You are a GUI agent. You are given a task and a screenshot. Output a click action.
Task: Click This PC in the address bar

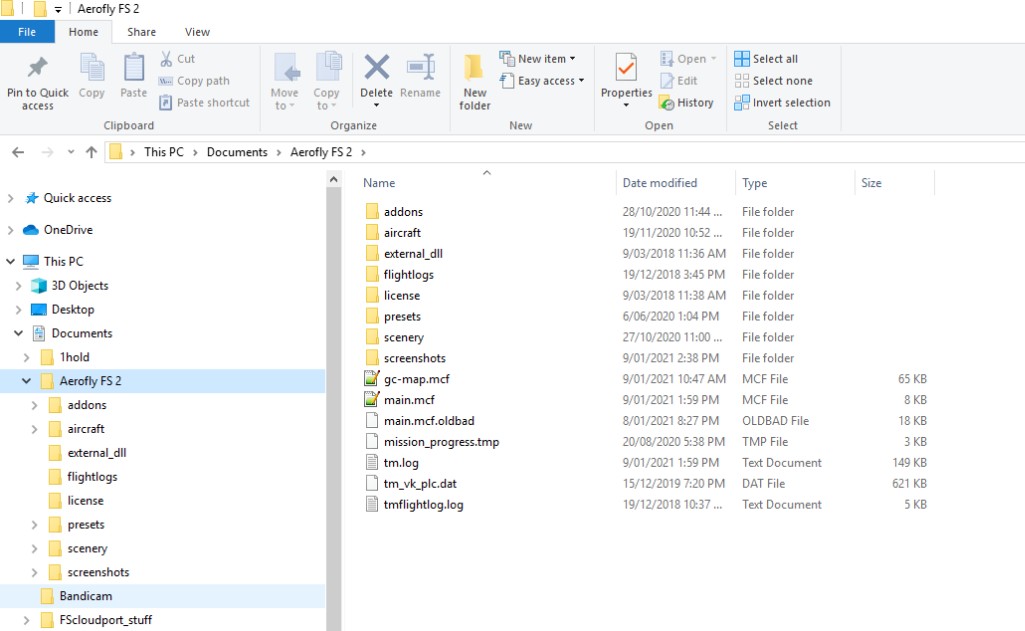pyautogui.click(x=163, y=152)
